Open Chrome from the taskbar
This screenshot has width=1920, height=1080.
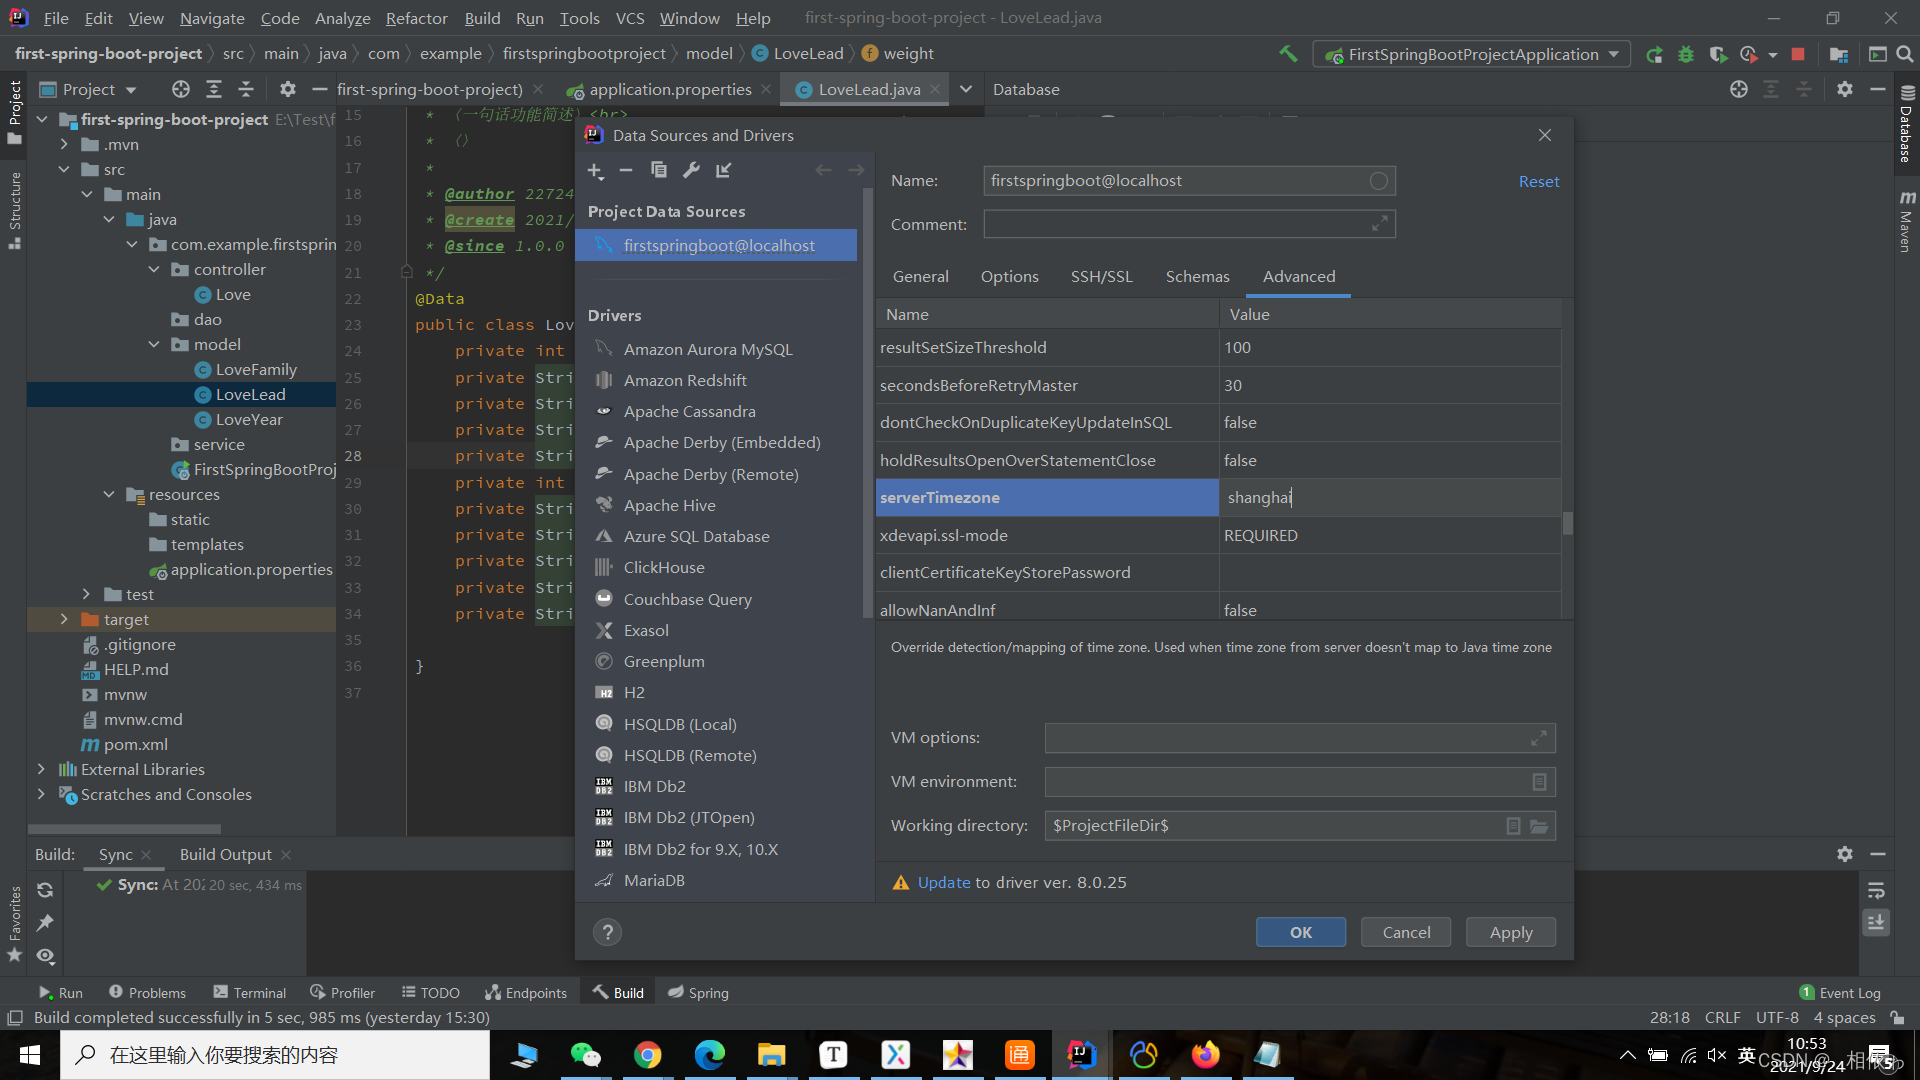point(647,1055)
